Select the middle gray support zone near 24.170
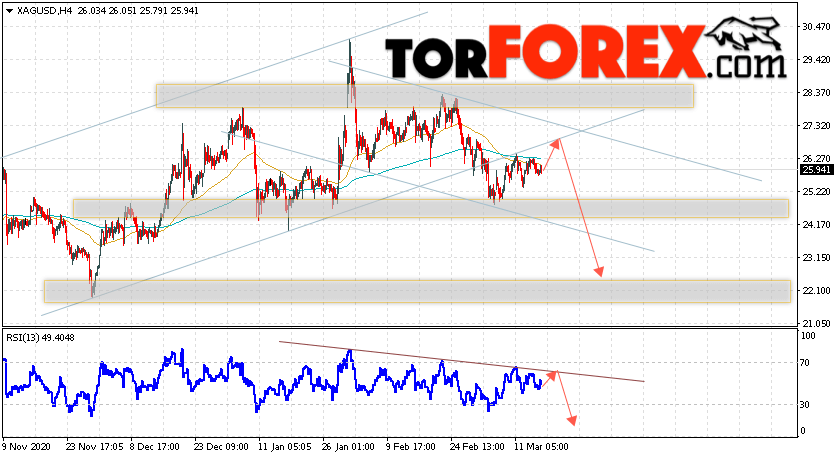The width and height of the screenshot is (838, 458). point(431,208)
